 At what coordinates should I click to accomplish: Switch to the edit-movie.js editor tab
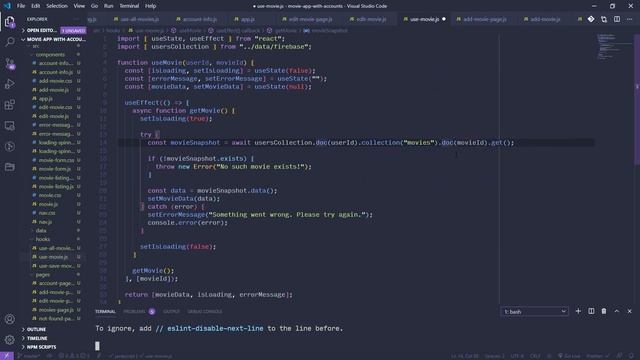pyautogui.click(x=371, y=19)
